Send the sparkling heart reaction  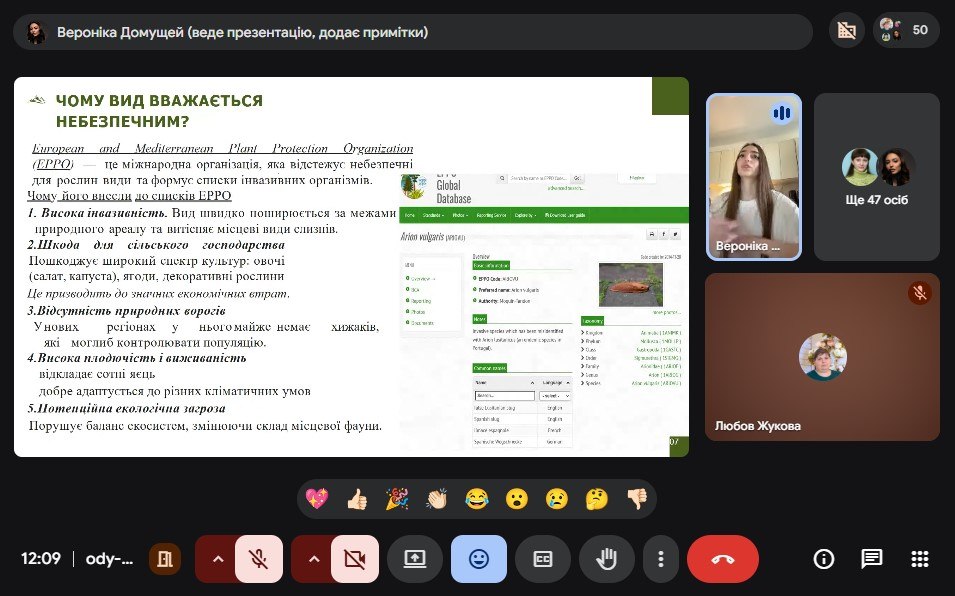coord(317,499)
